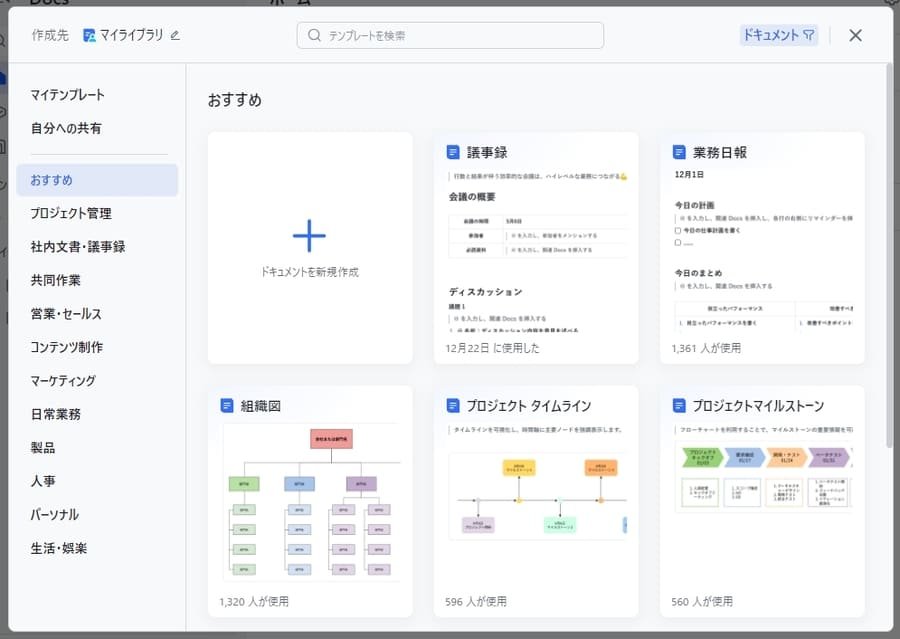Click doc icon beside プロジェクトマイルストーン title
Screen dimensions: 900x639
point(679,406)
